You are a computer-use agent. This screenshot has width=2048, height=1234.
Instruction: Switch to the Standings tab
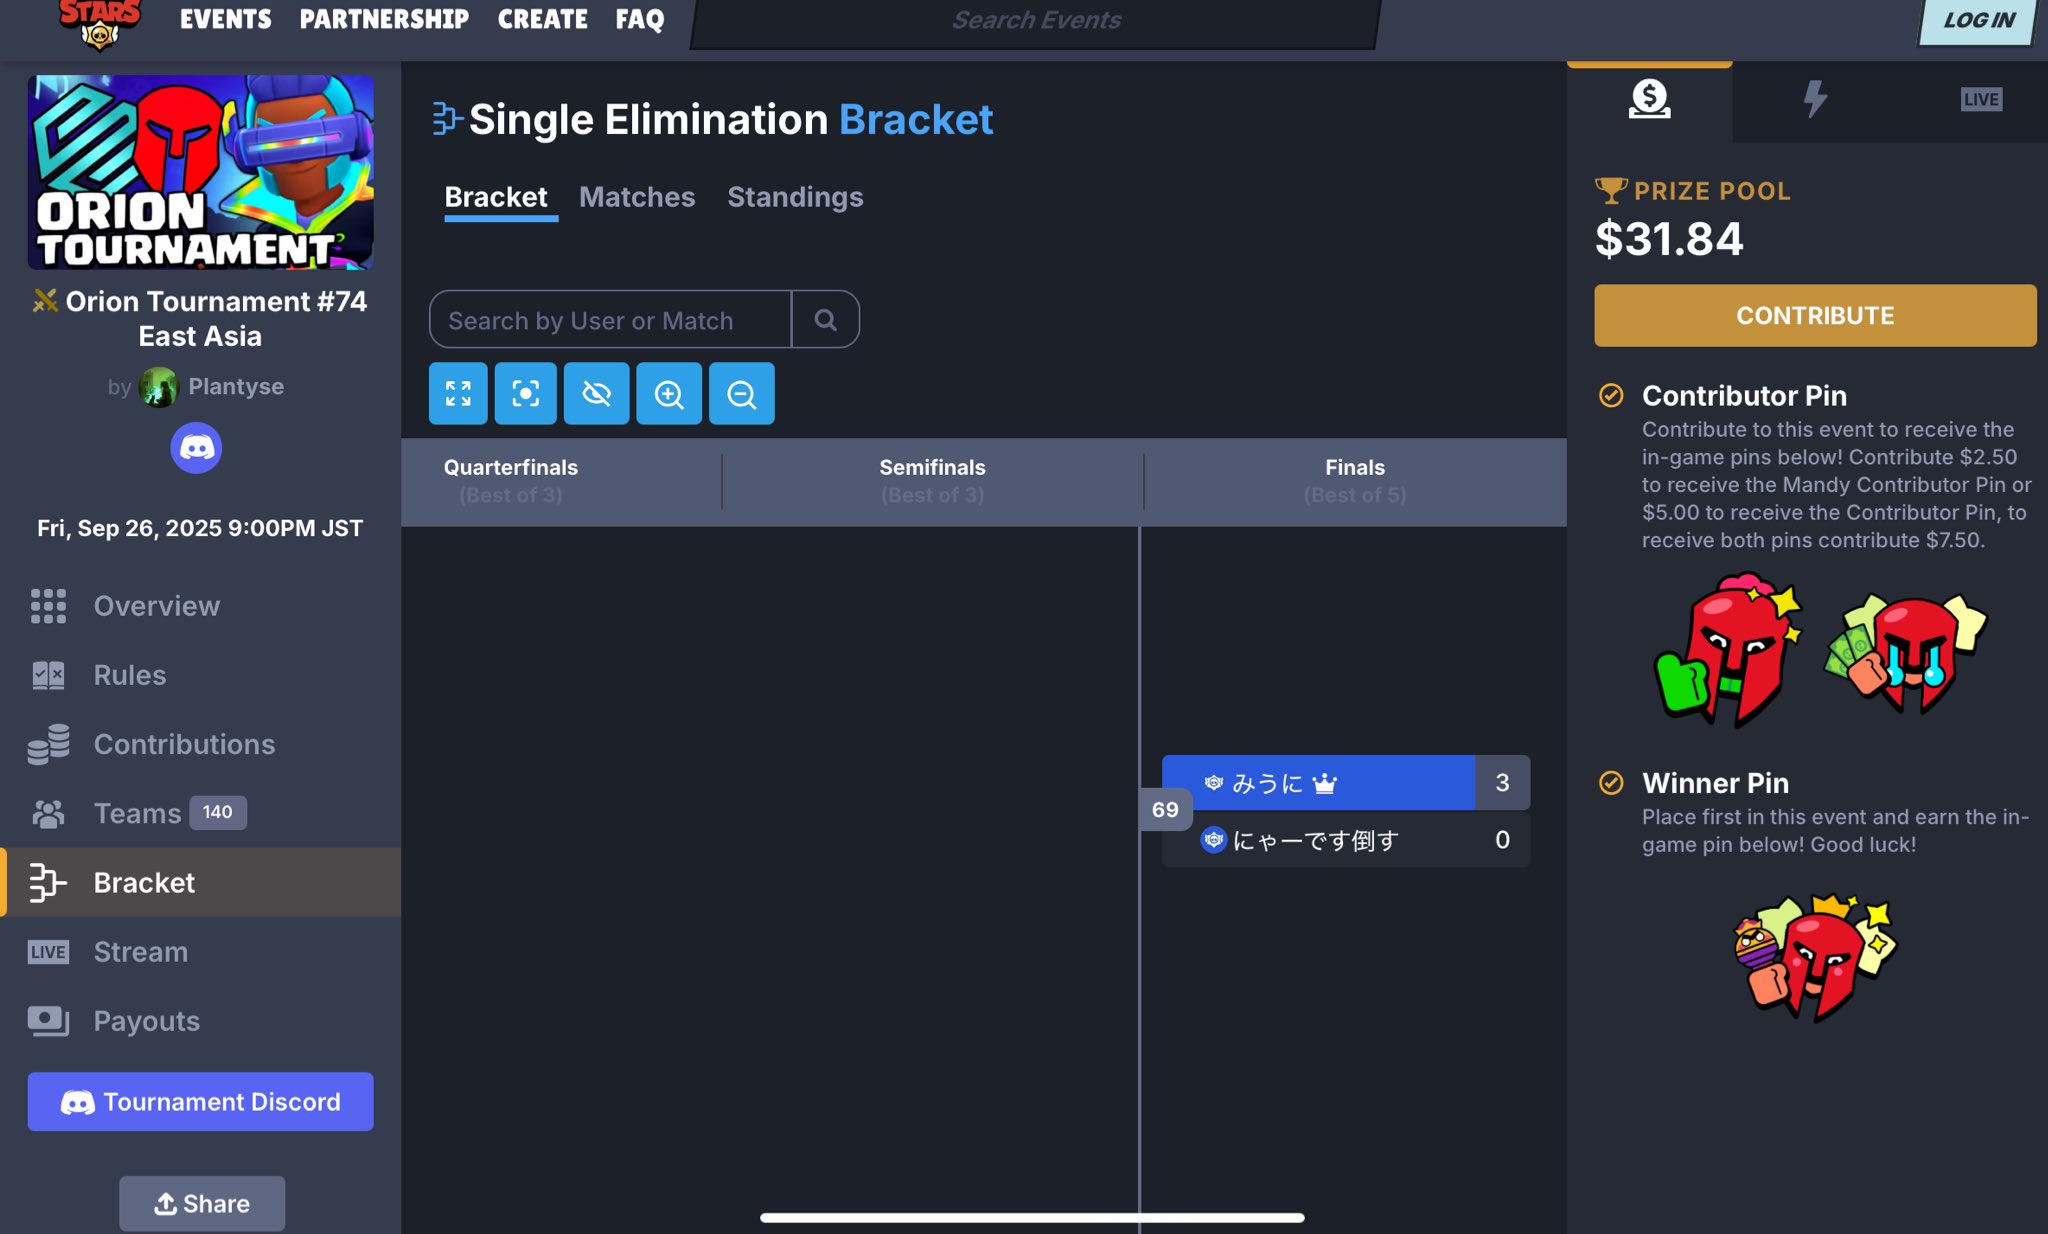(795, 197)
